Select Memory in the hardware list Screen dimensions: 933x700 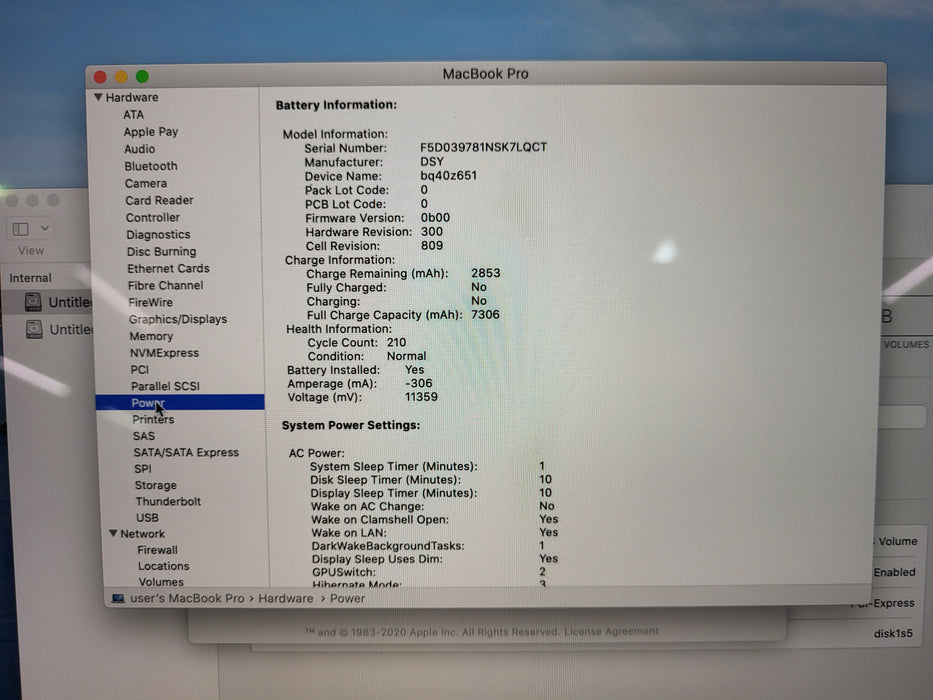pos(151,336)
